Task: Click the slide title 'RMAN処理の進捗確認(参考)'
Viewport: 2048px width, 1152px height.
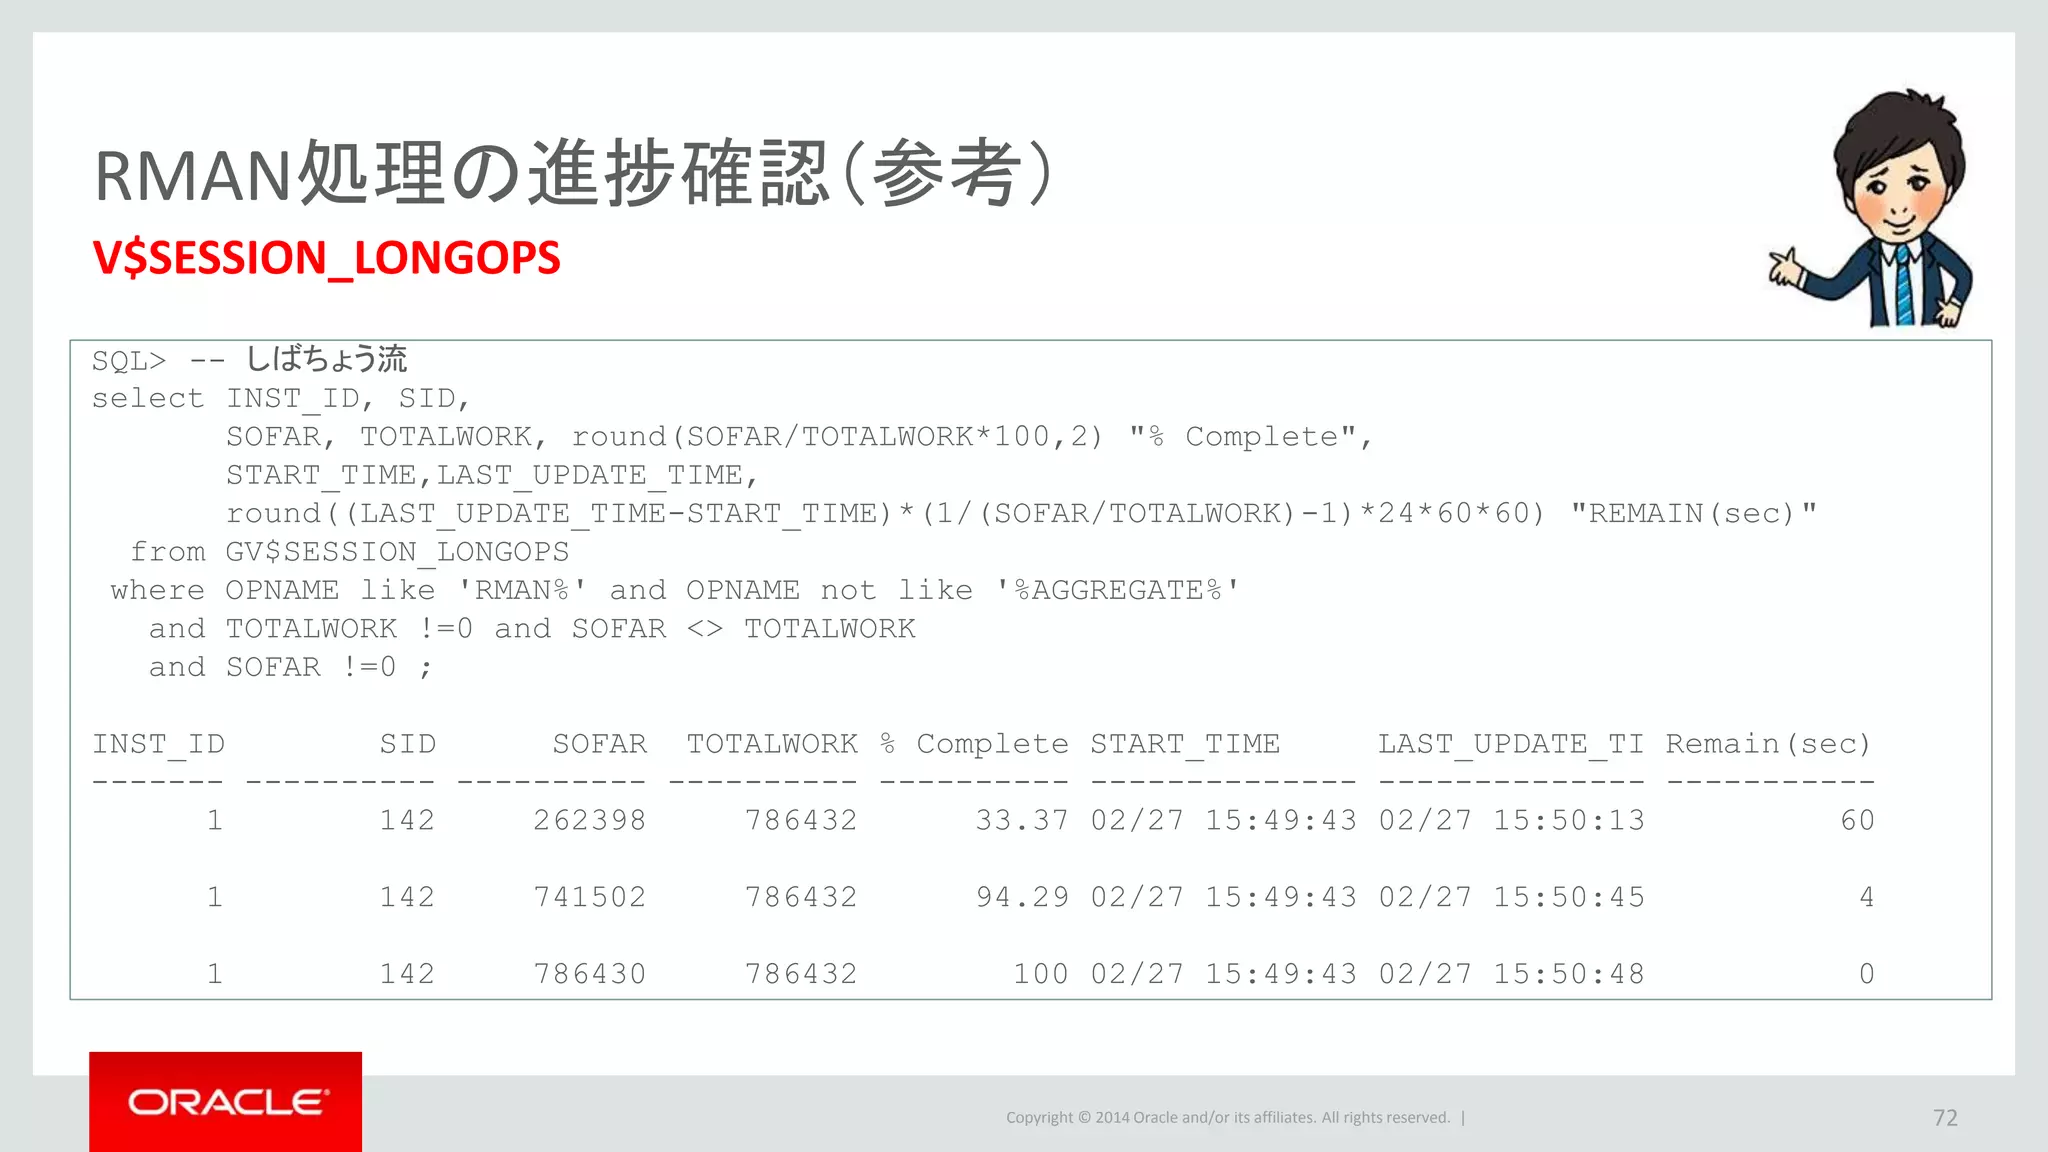Action: coord(574,174)
